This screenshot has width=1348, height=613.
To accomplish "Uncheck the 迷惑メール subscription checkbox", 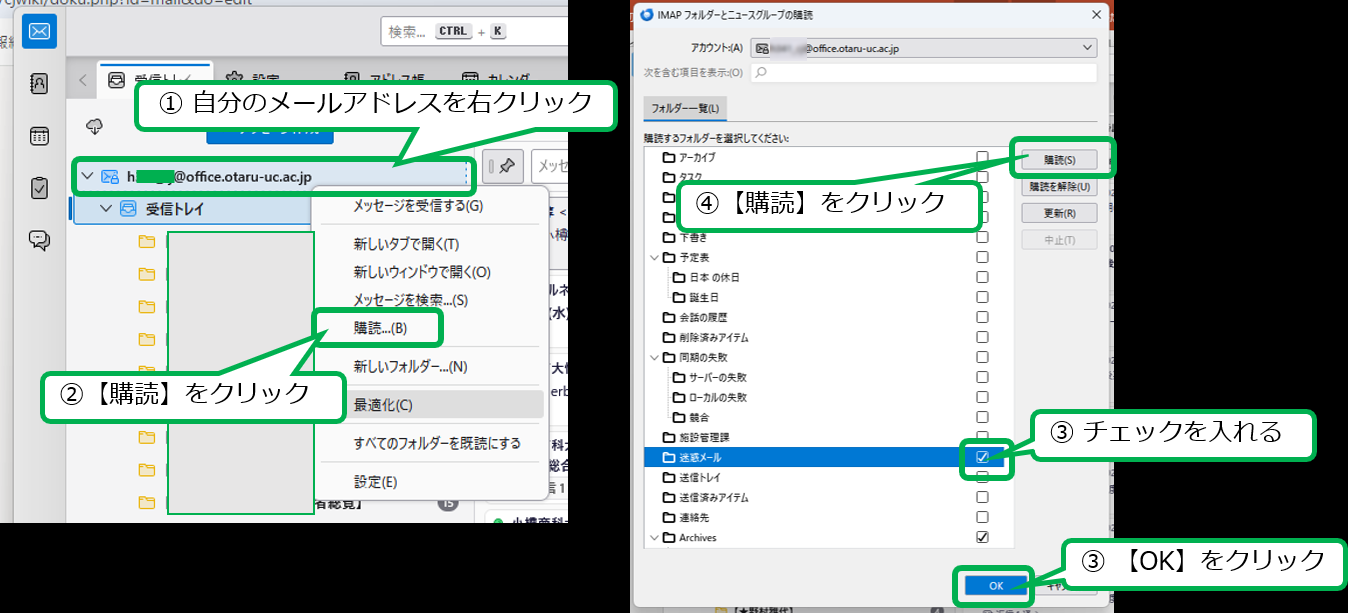I will 982,457.
